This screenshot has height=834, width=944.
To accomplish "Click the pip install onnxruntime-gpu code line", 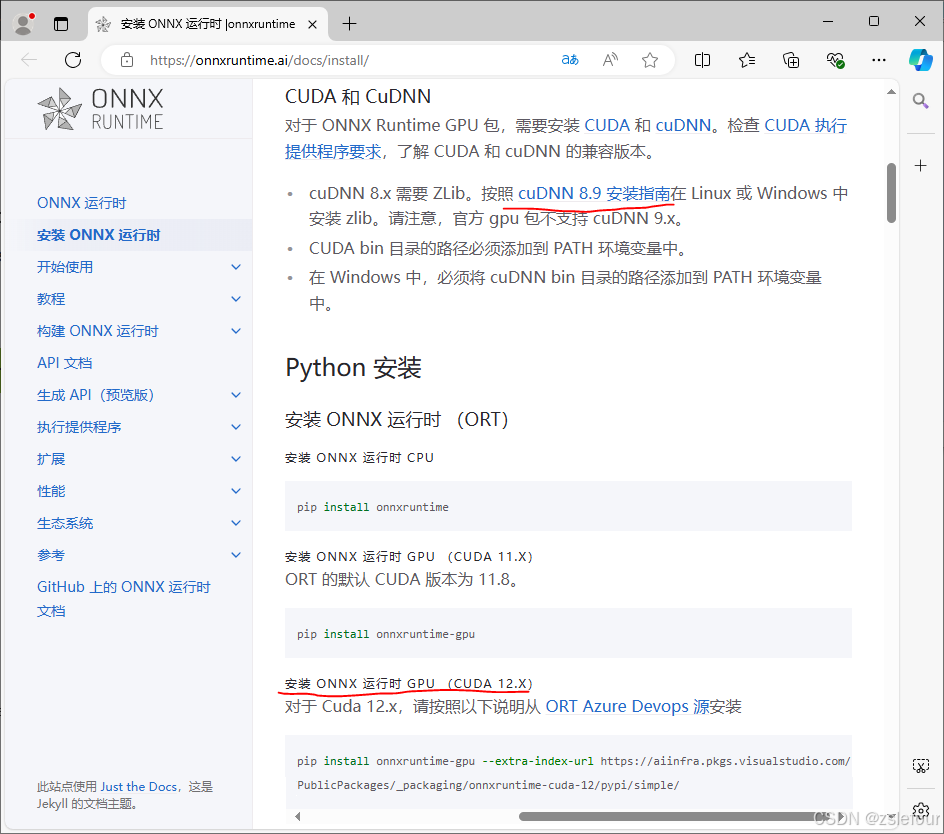I will coord(386,634).
